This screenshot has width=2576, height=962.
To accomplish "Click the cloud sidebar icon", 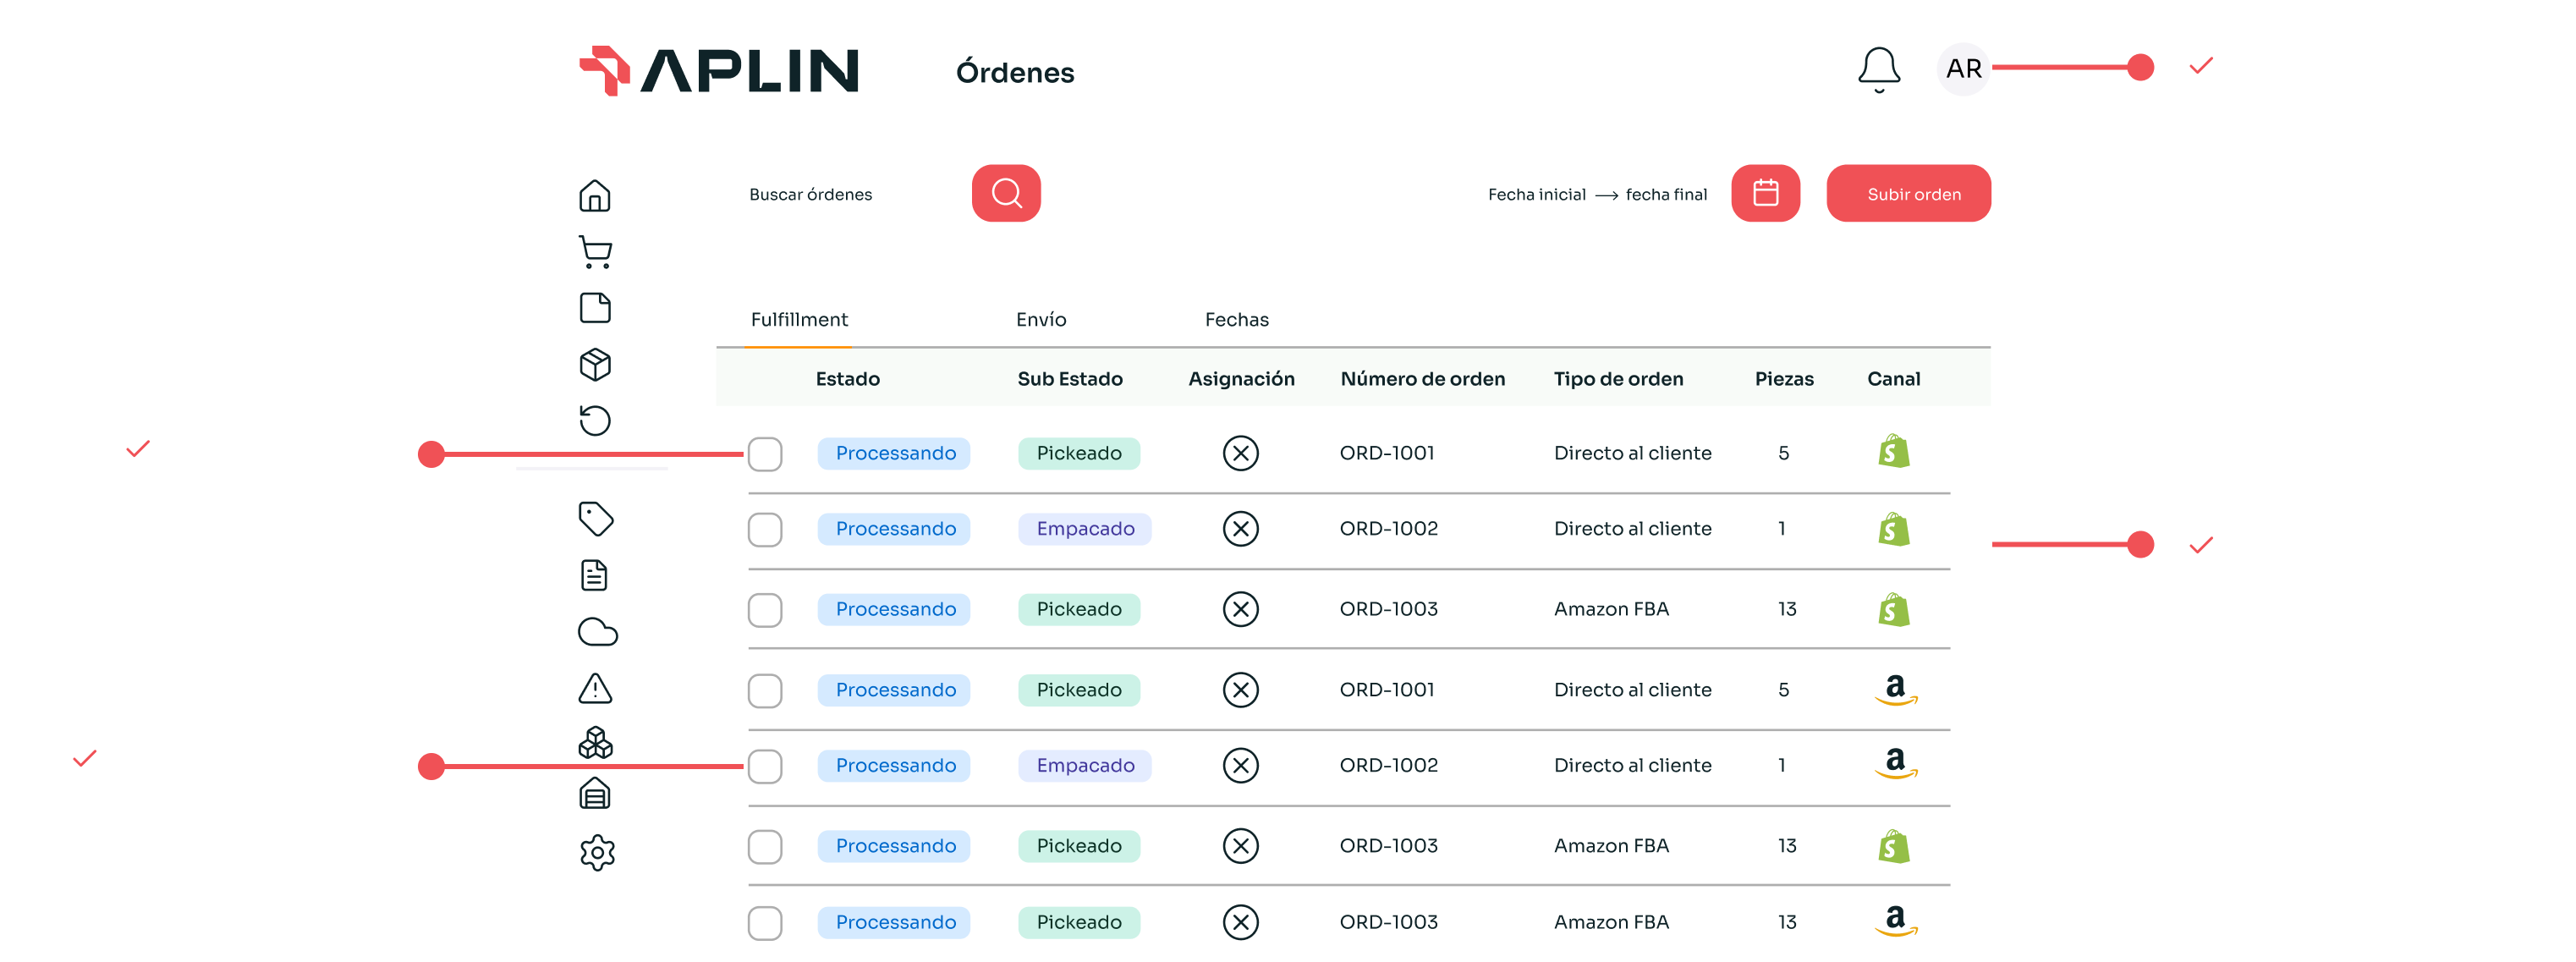I will point(598,632).
